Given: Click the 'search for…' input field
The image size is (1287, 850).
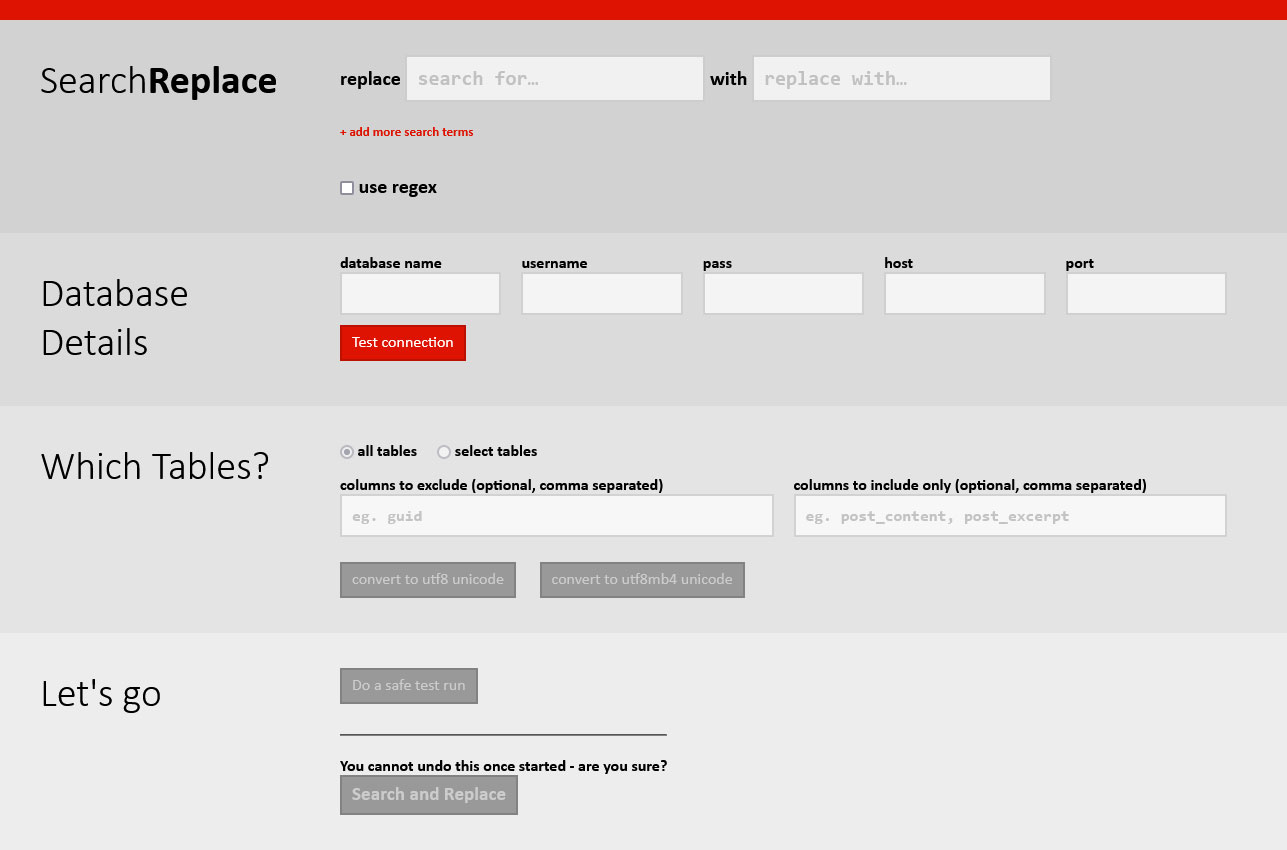Looking at the screenshot, I should 555,78.
